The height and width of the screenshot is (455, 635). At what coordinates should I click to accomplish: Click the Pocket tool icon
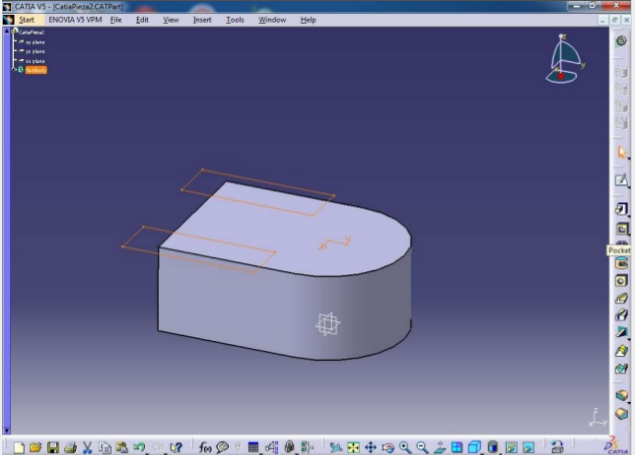(x=622, y=229)
